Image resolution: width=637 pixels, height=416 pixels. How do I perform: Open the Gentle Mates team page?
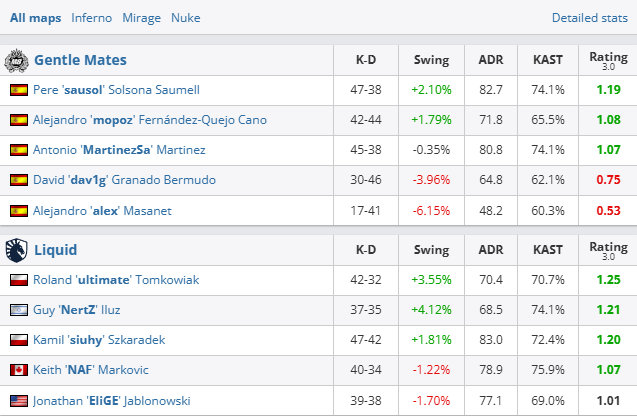point(80,60)
